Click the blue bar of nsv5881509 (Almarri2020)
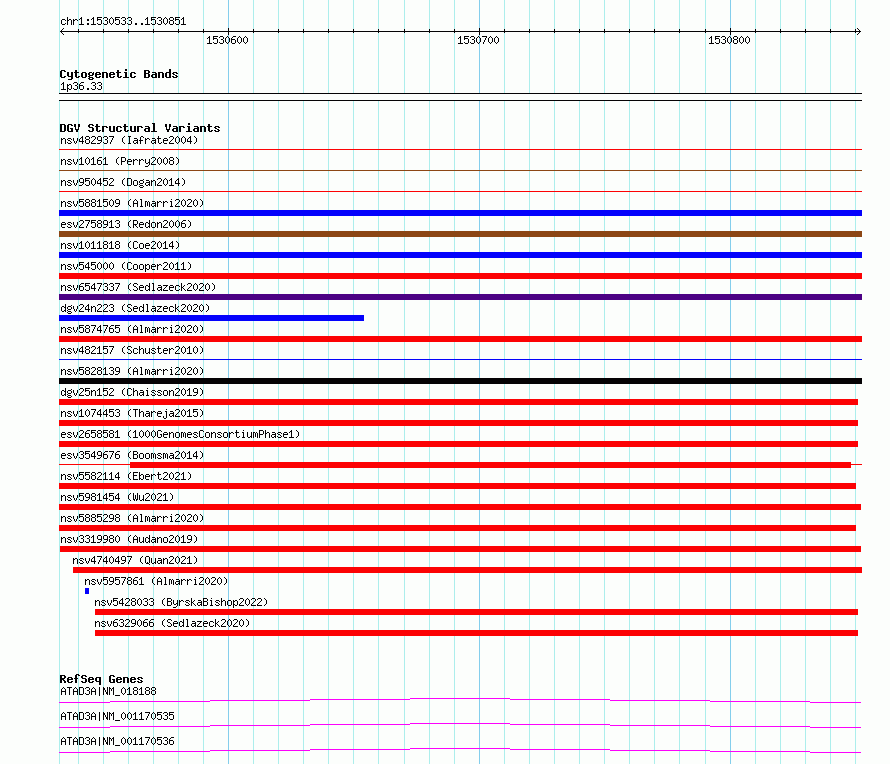This screenshot has width=890, height=764. [460, 213]
